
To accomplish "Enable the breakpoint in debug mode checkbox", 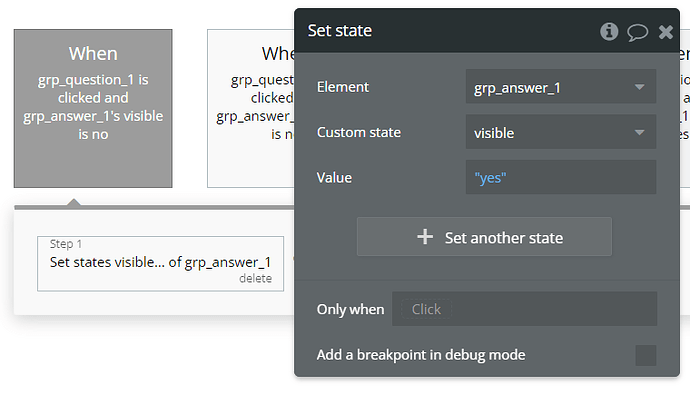I will 646,355.
